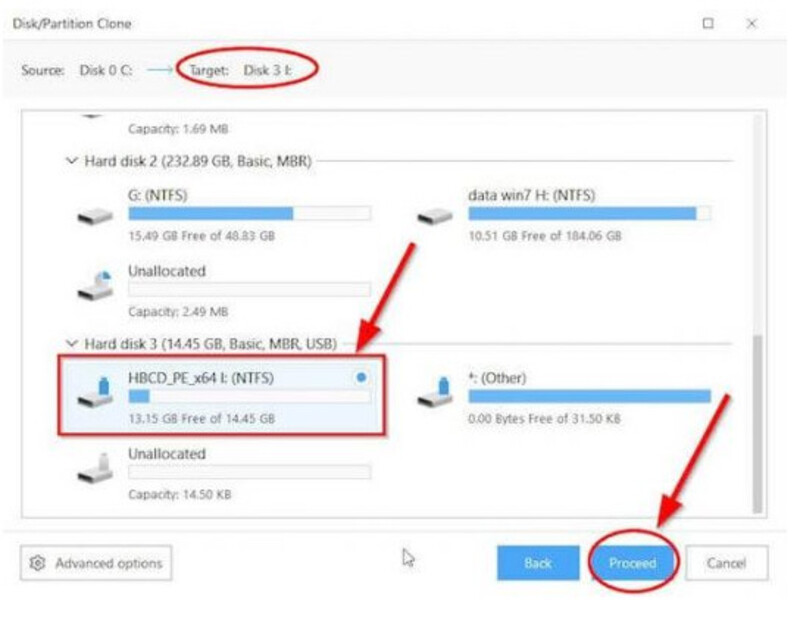
Task: Go Back to the previous step
Action: pyautogui.click(x=538, y=563)
